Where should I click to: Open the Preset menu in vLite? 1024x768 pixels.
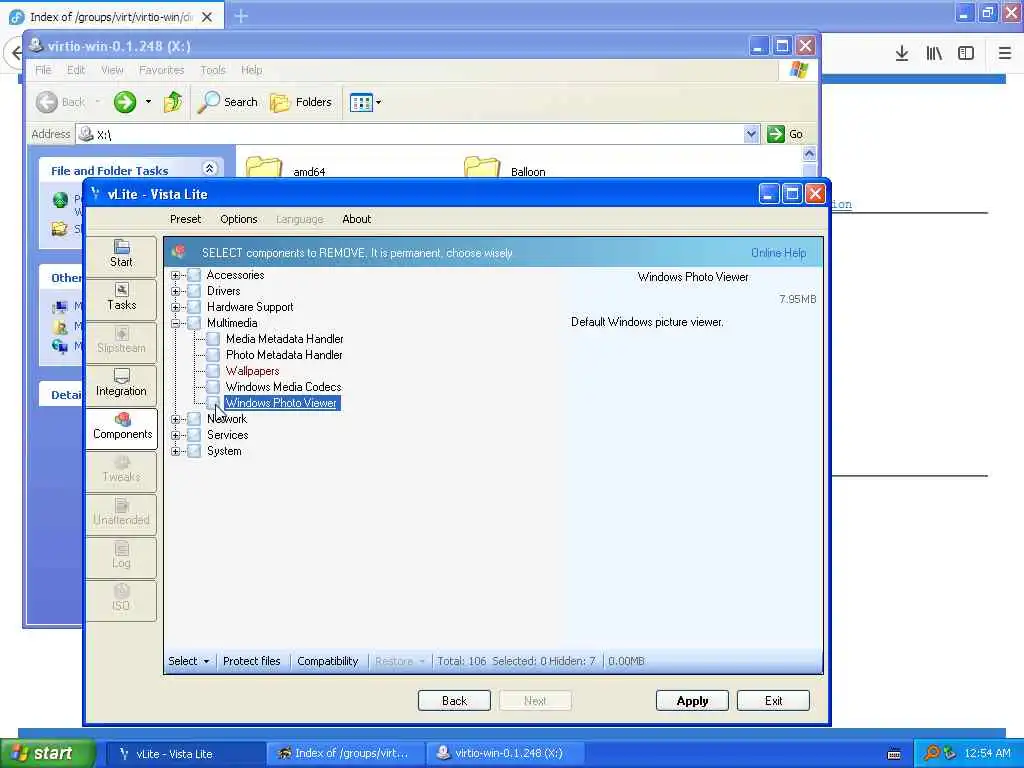pyautogui.click(x=185, y=219)
